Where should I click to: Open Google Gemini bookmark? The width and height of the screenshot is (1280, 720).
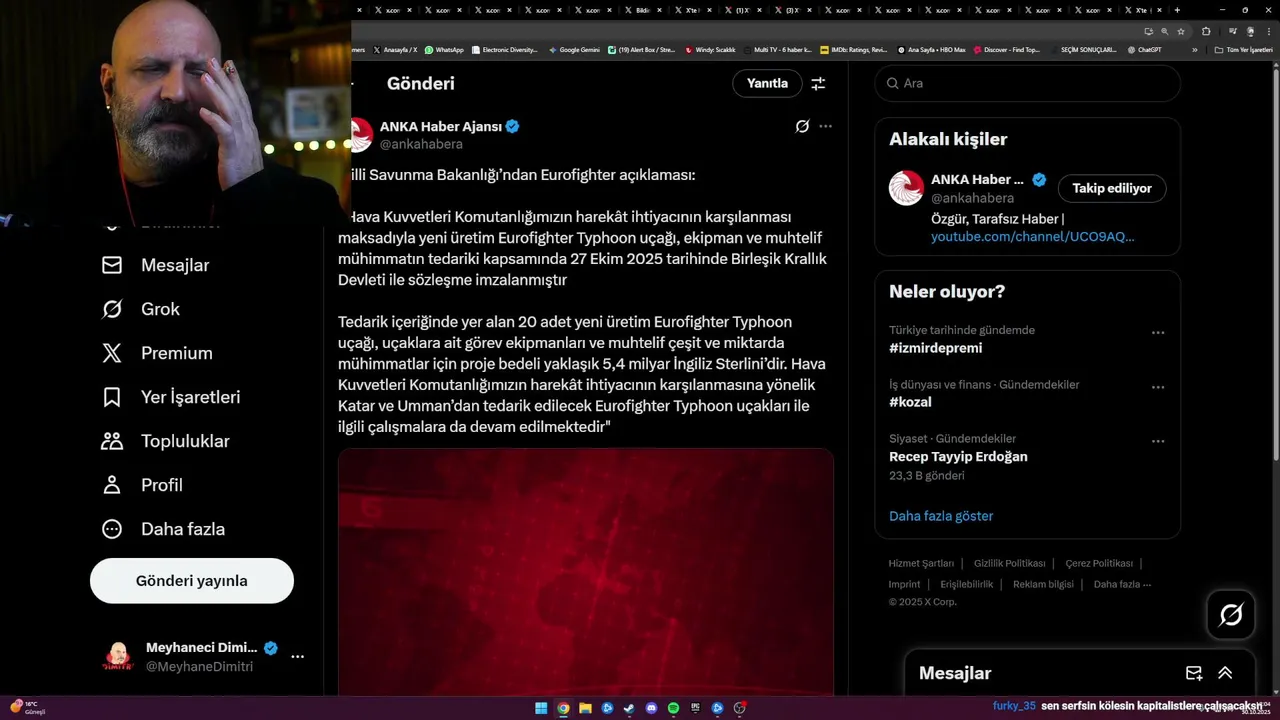[x=574, y=49]
